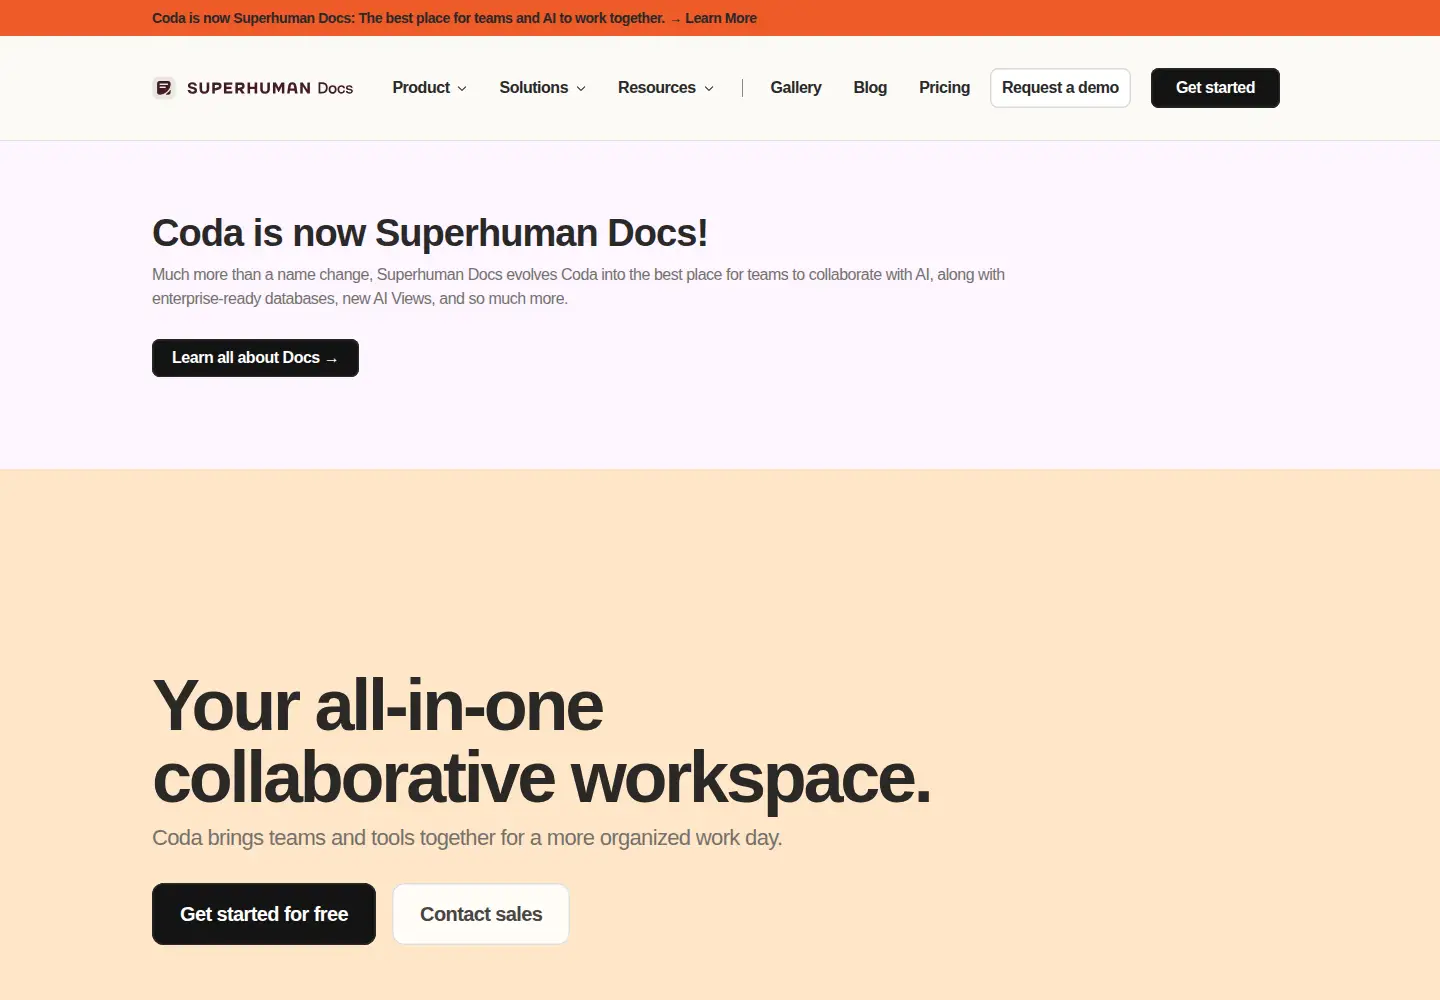Click the Request a demo button
Image resolution: width=1440 pixels, height=1000 pixels.
1060,88
